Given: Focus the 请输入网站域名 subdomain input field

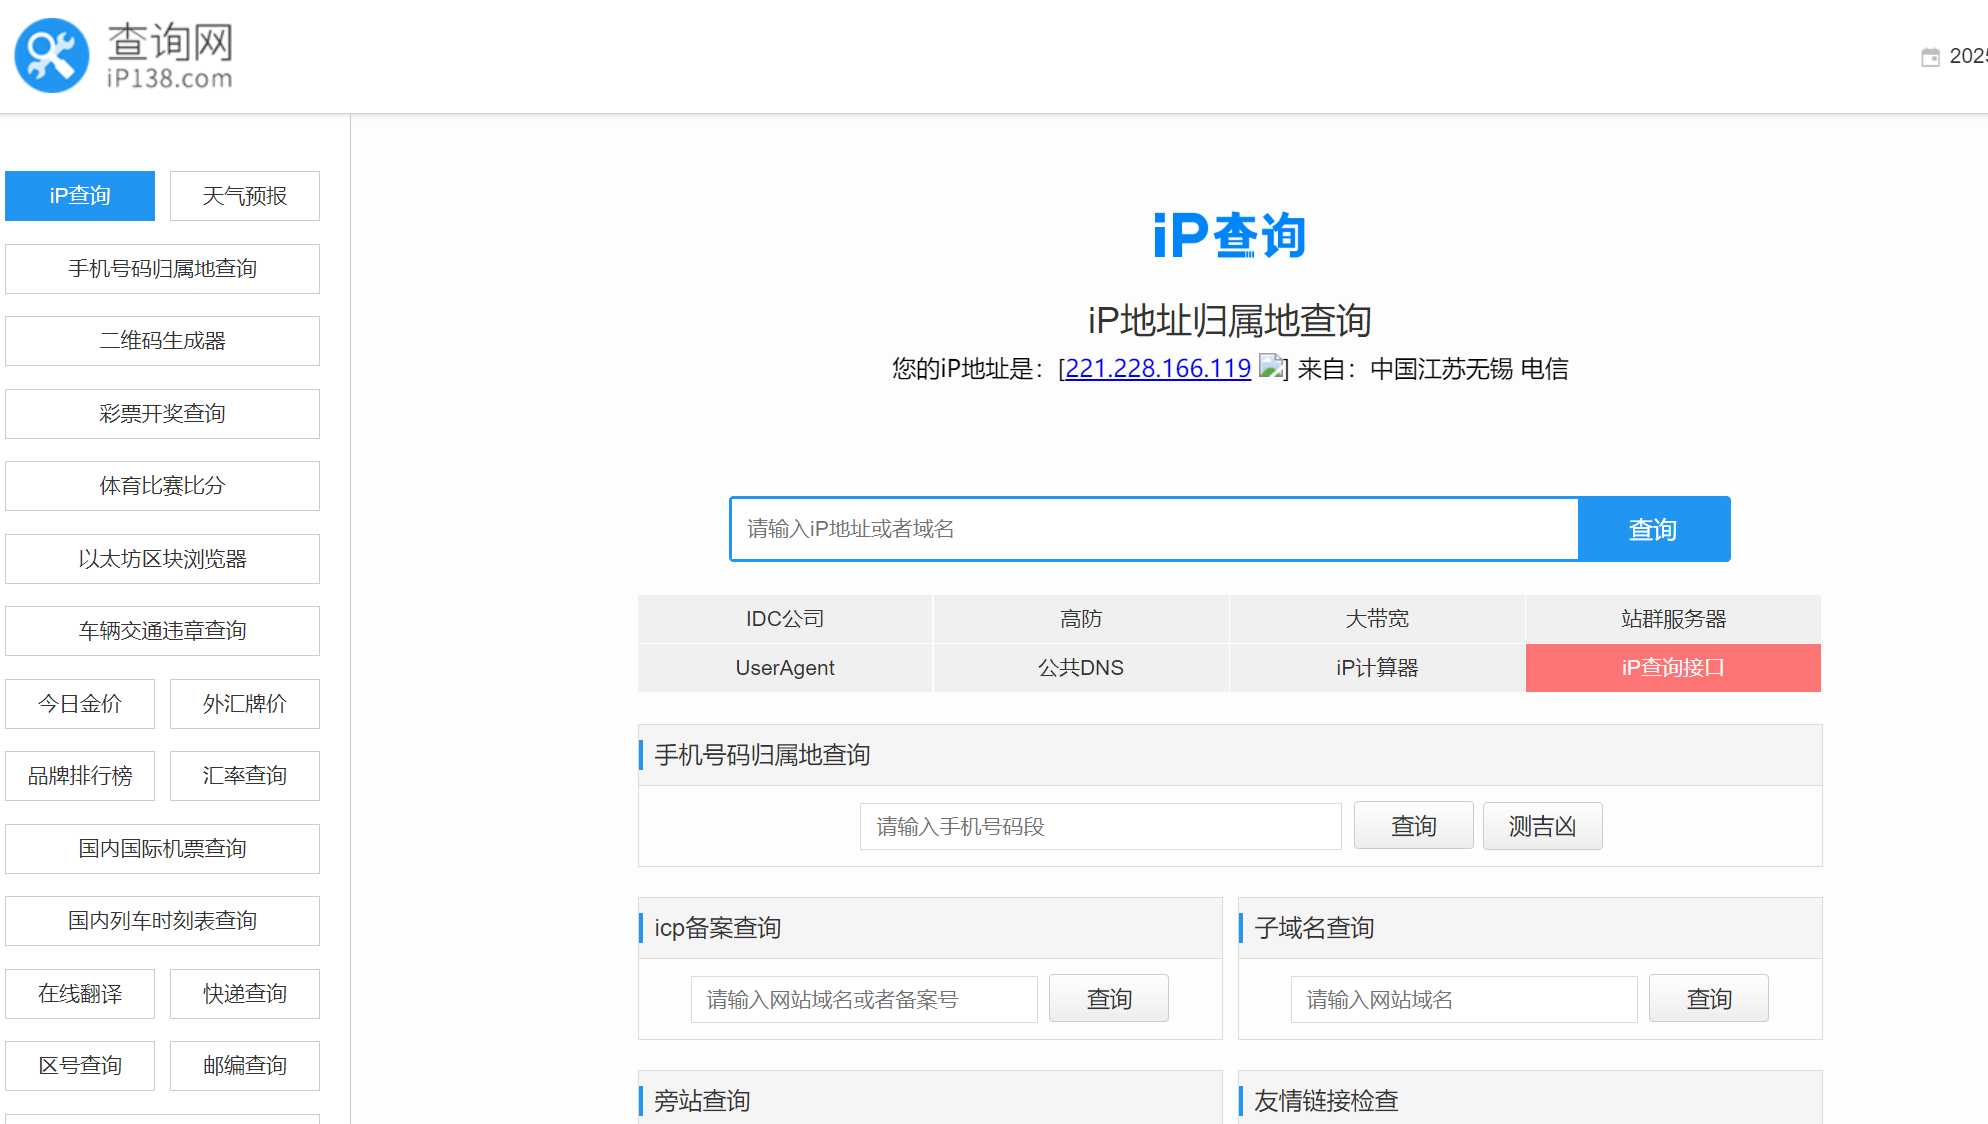Looking at the screenshot, I should [x=1463, y=999].
